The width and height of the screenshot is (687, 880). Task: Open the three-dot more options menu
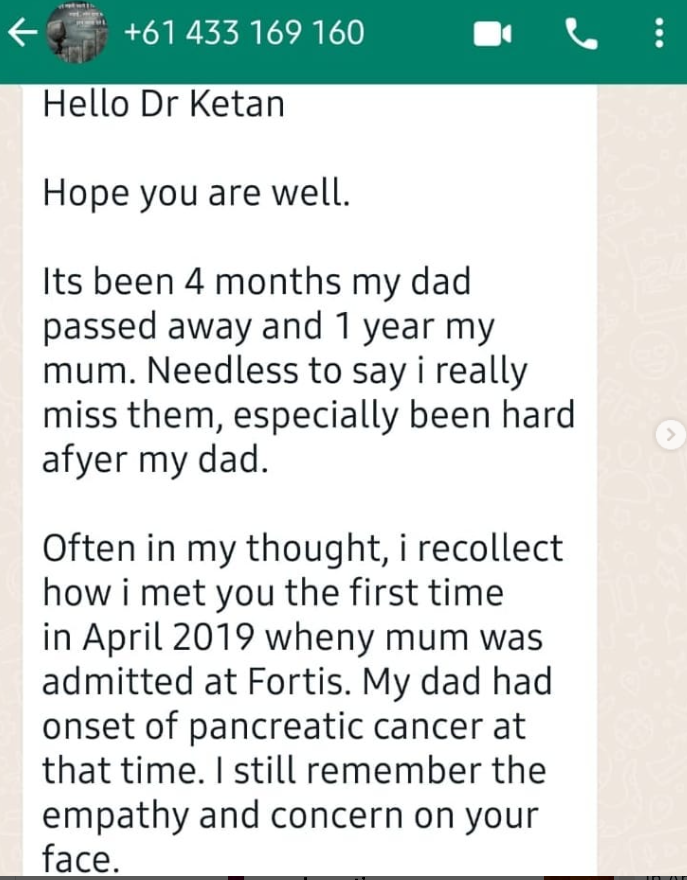(x=657, y=36)
